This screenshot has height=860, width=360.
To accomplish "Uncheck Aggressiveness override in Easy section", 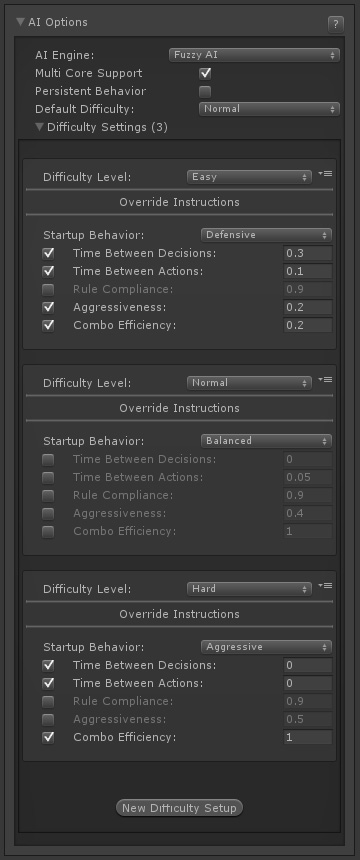I will (48, 307).
